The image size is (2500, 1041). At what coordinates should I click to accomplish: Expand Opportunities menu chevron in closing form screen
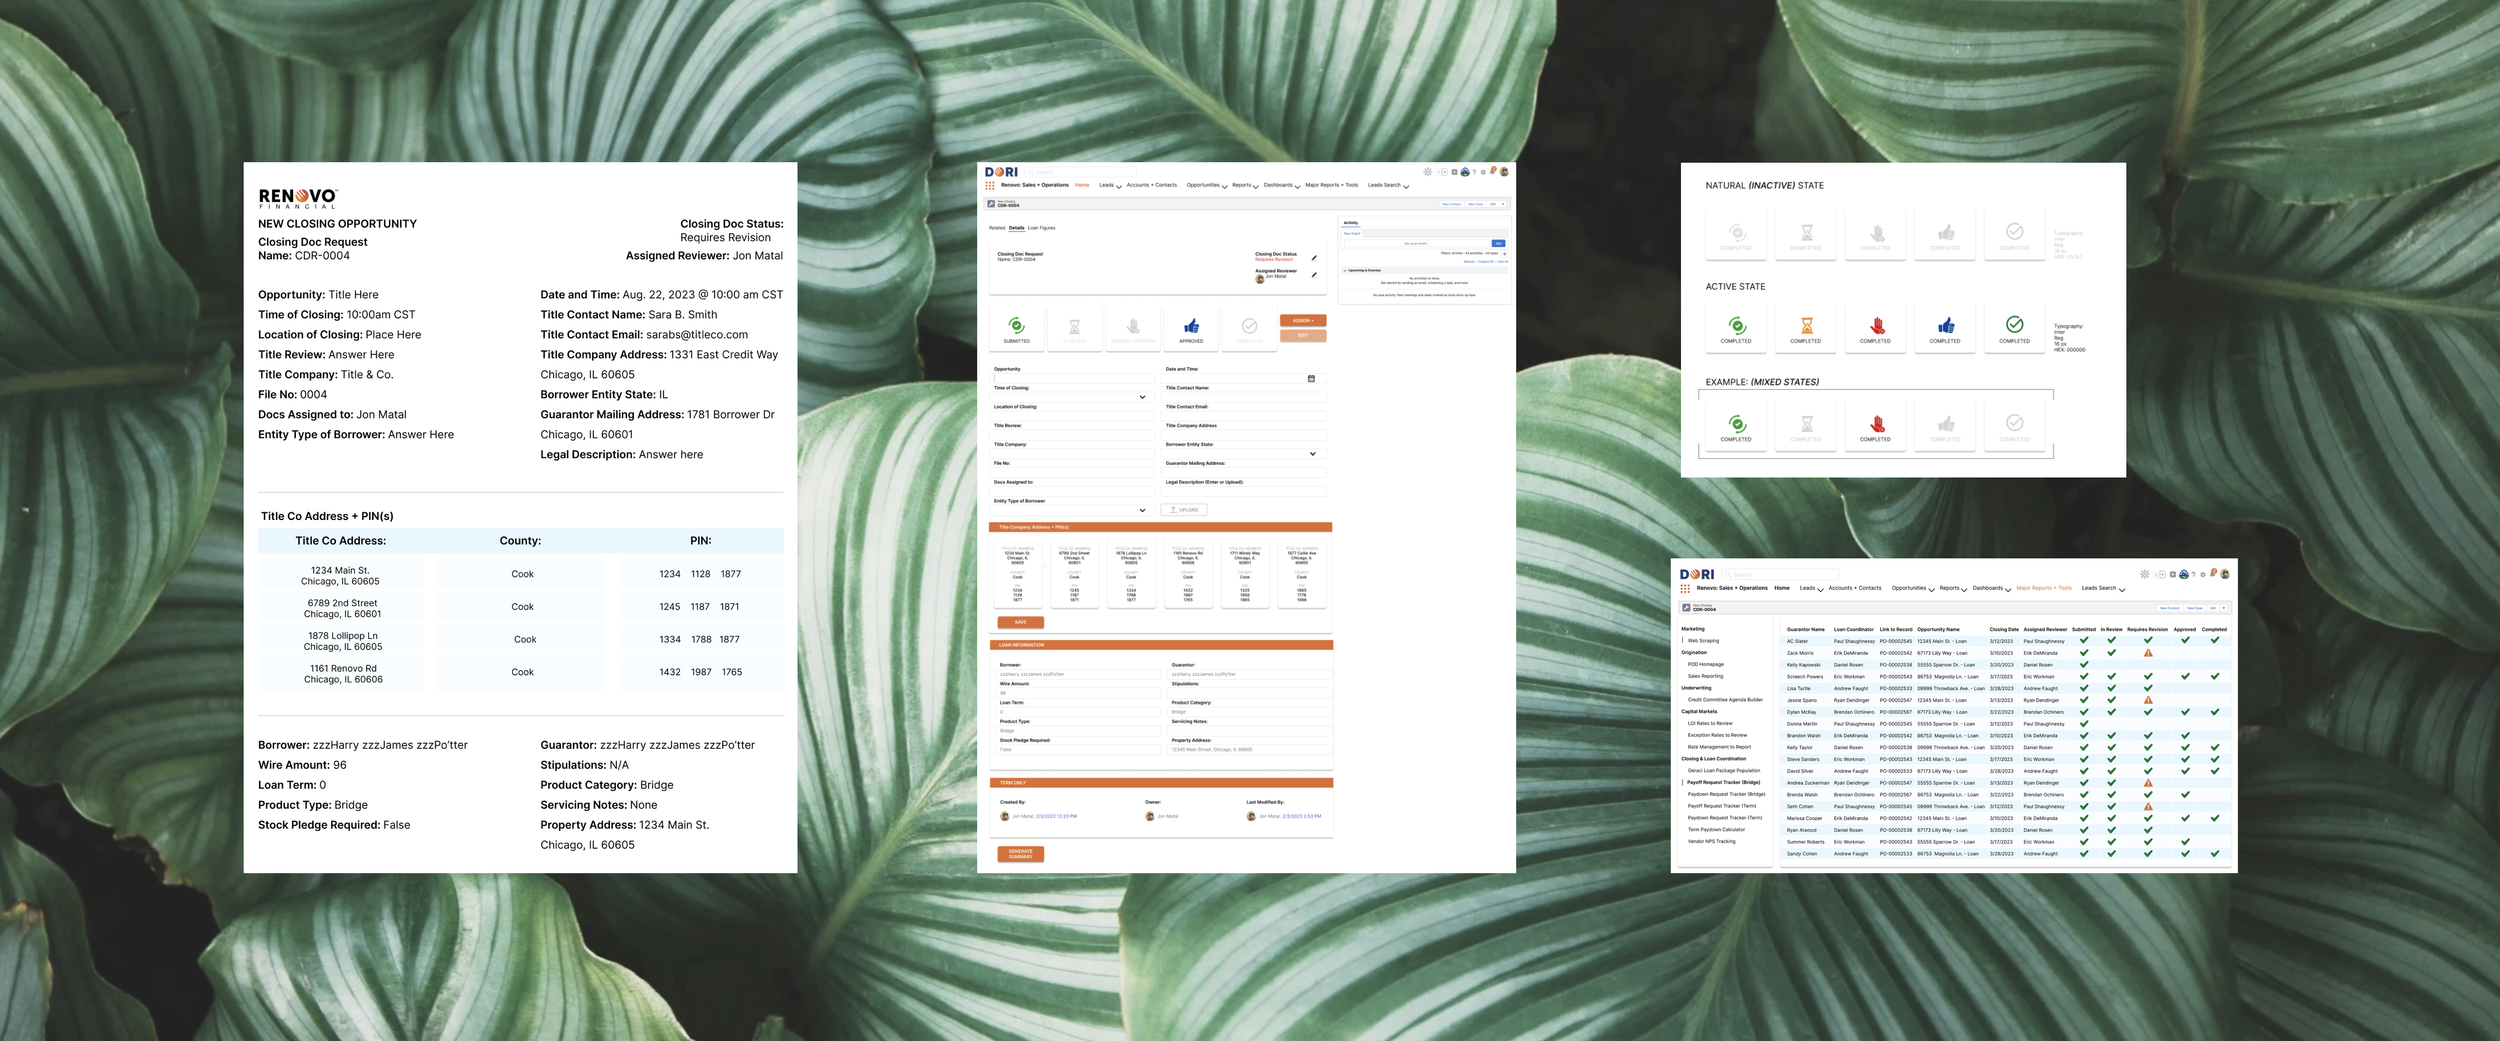click(x=1224, y=187)
